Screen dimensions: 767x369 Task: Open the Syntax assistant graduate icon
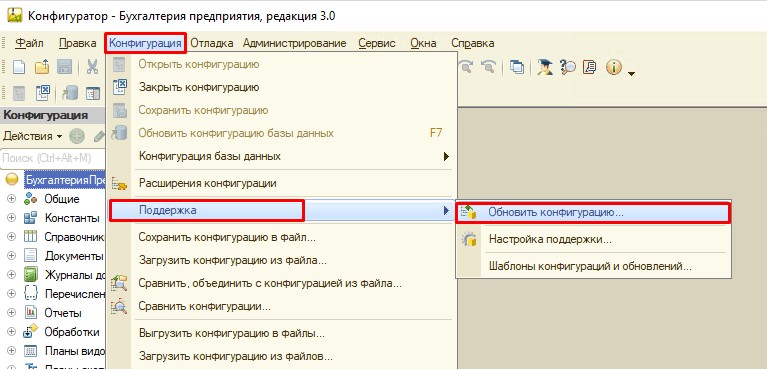pyautogui.click(x=544, y=67)
